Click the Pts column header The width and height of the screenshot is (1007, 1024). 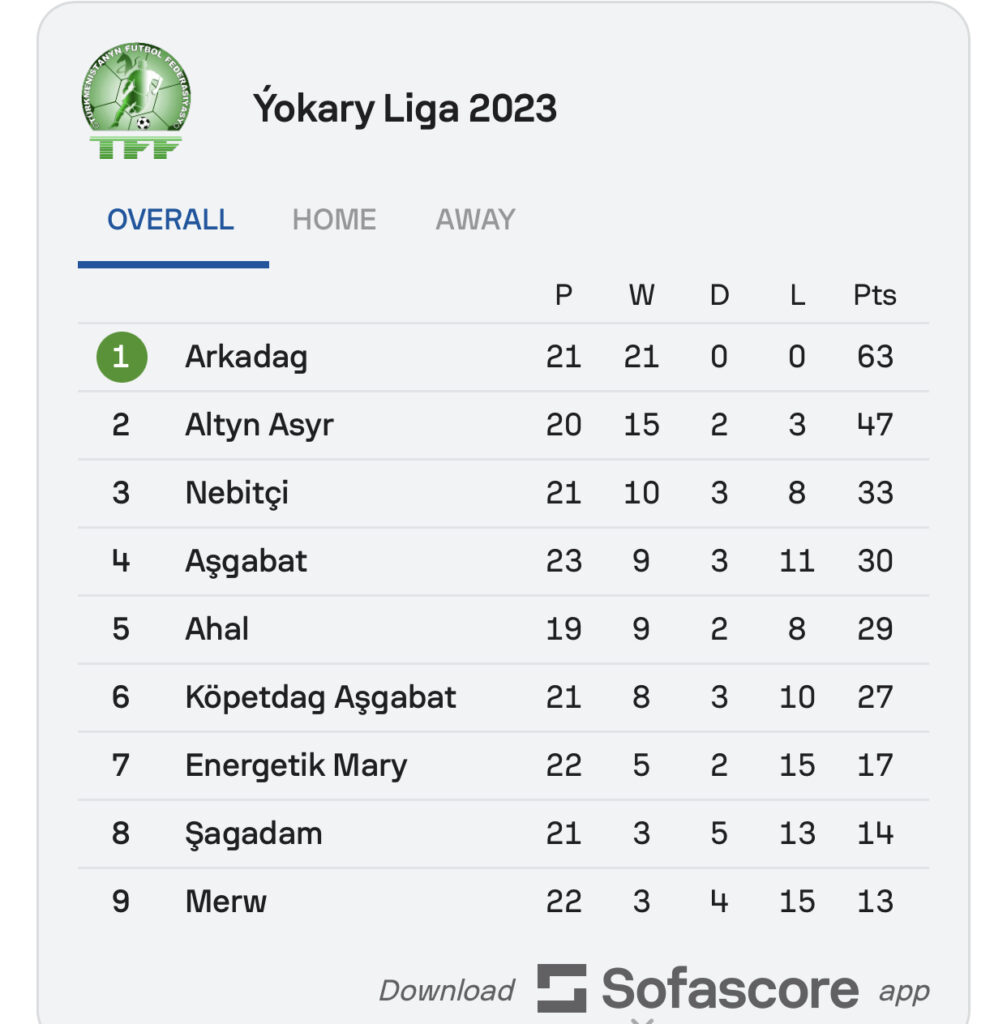[874, 295]
